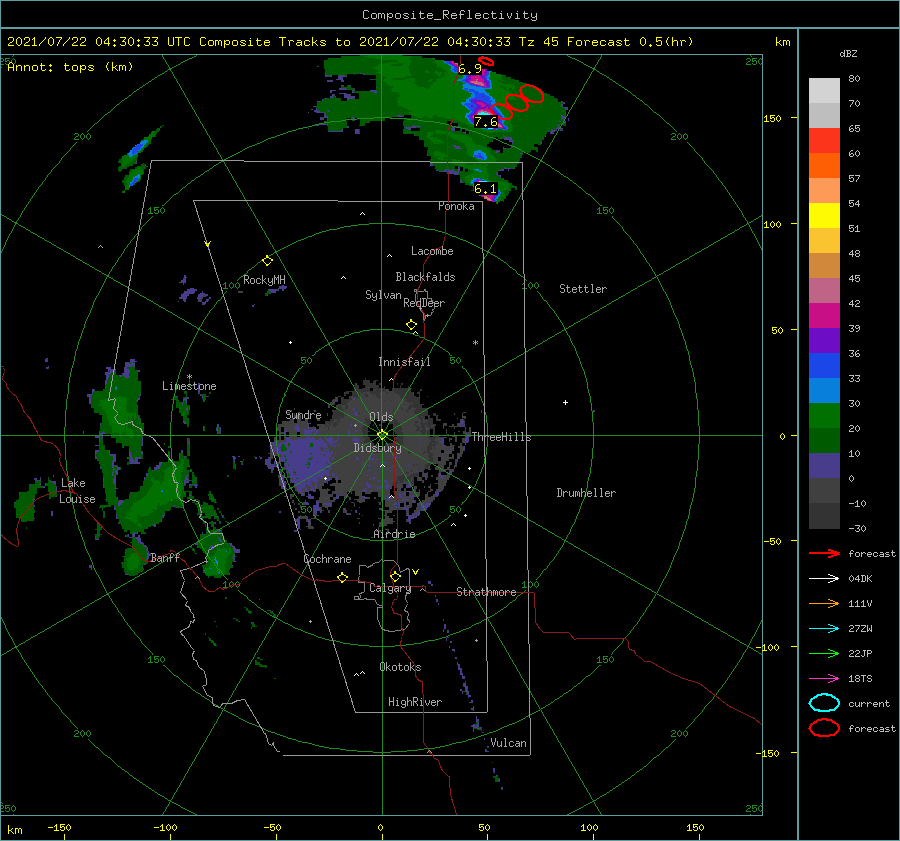Click the Cochrane city label
The width and height of the screenshot is (900, 841).
(327, 559)
